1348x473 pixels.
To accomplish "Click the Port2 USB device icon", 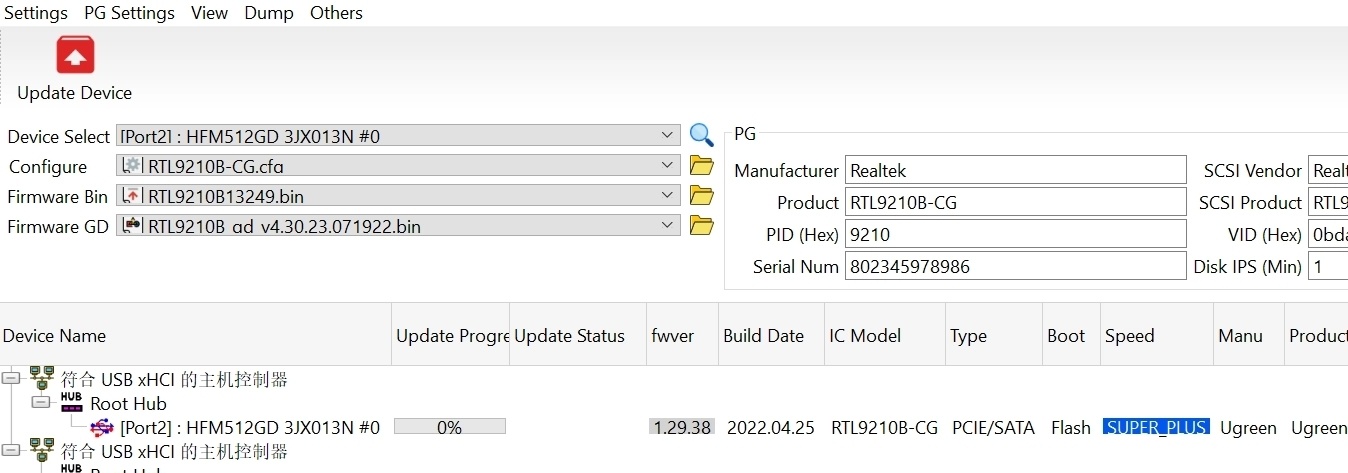I will pyautogui.click(x=102, y=428).
